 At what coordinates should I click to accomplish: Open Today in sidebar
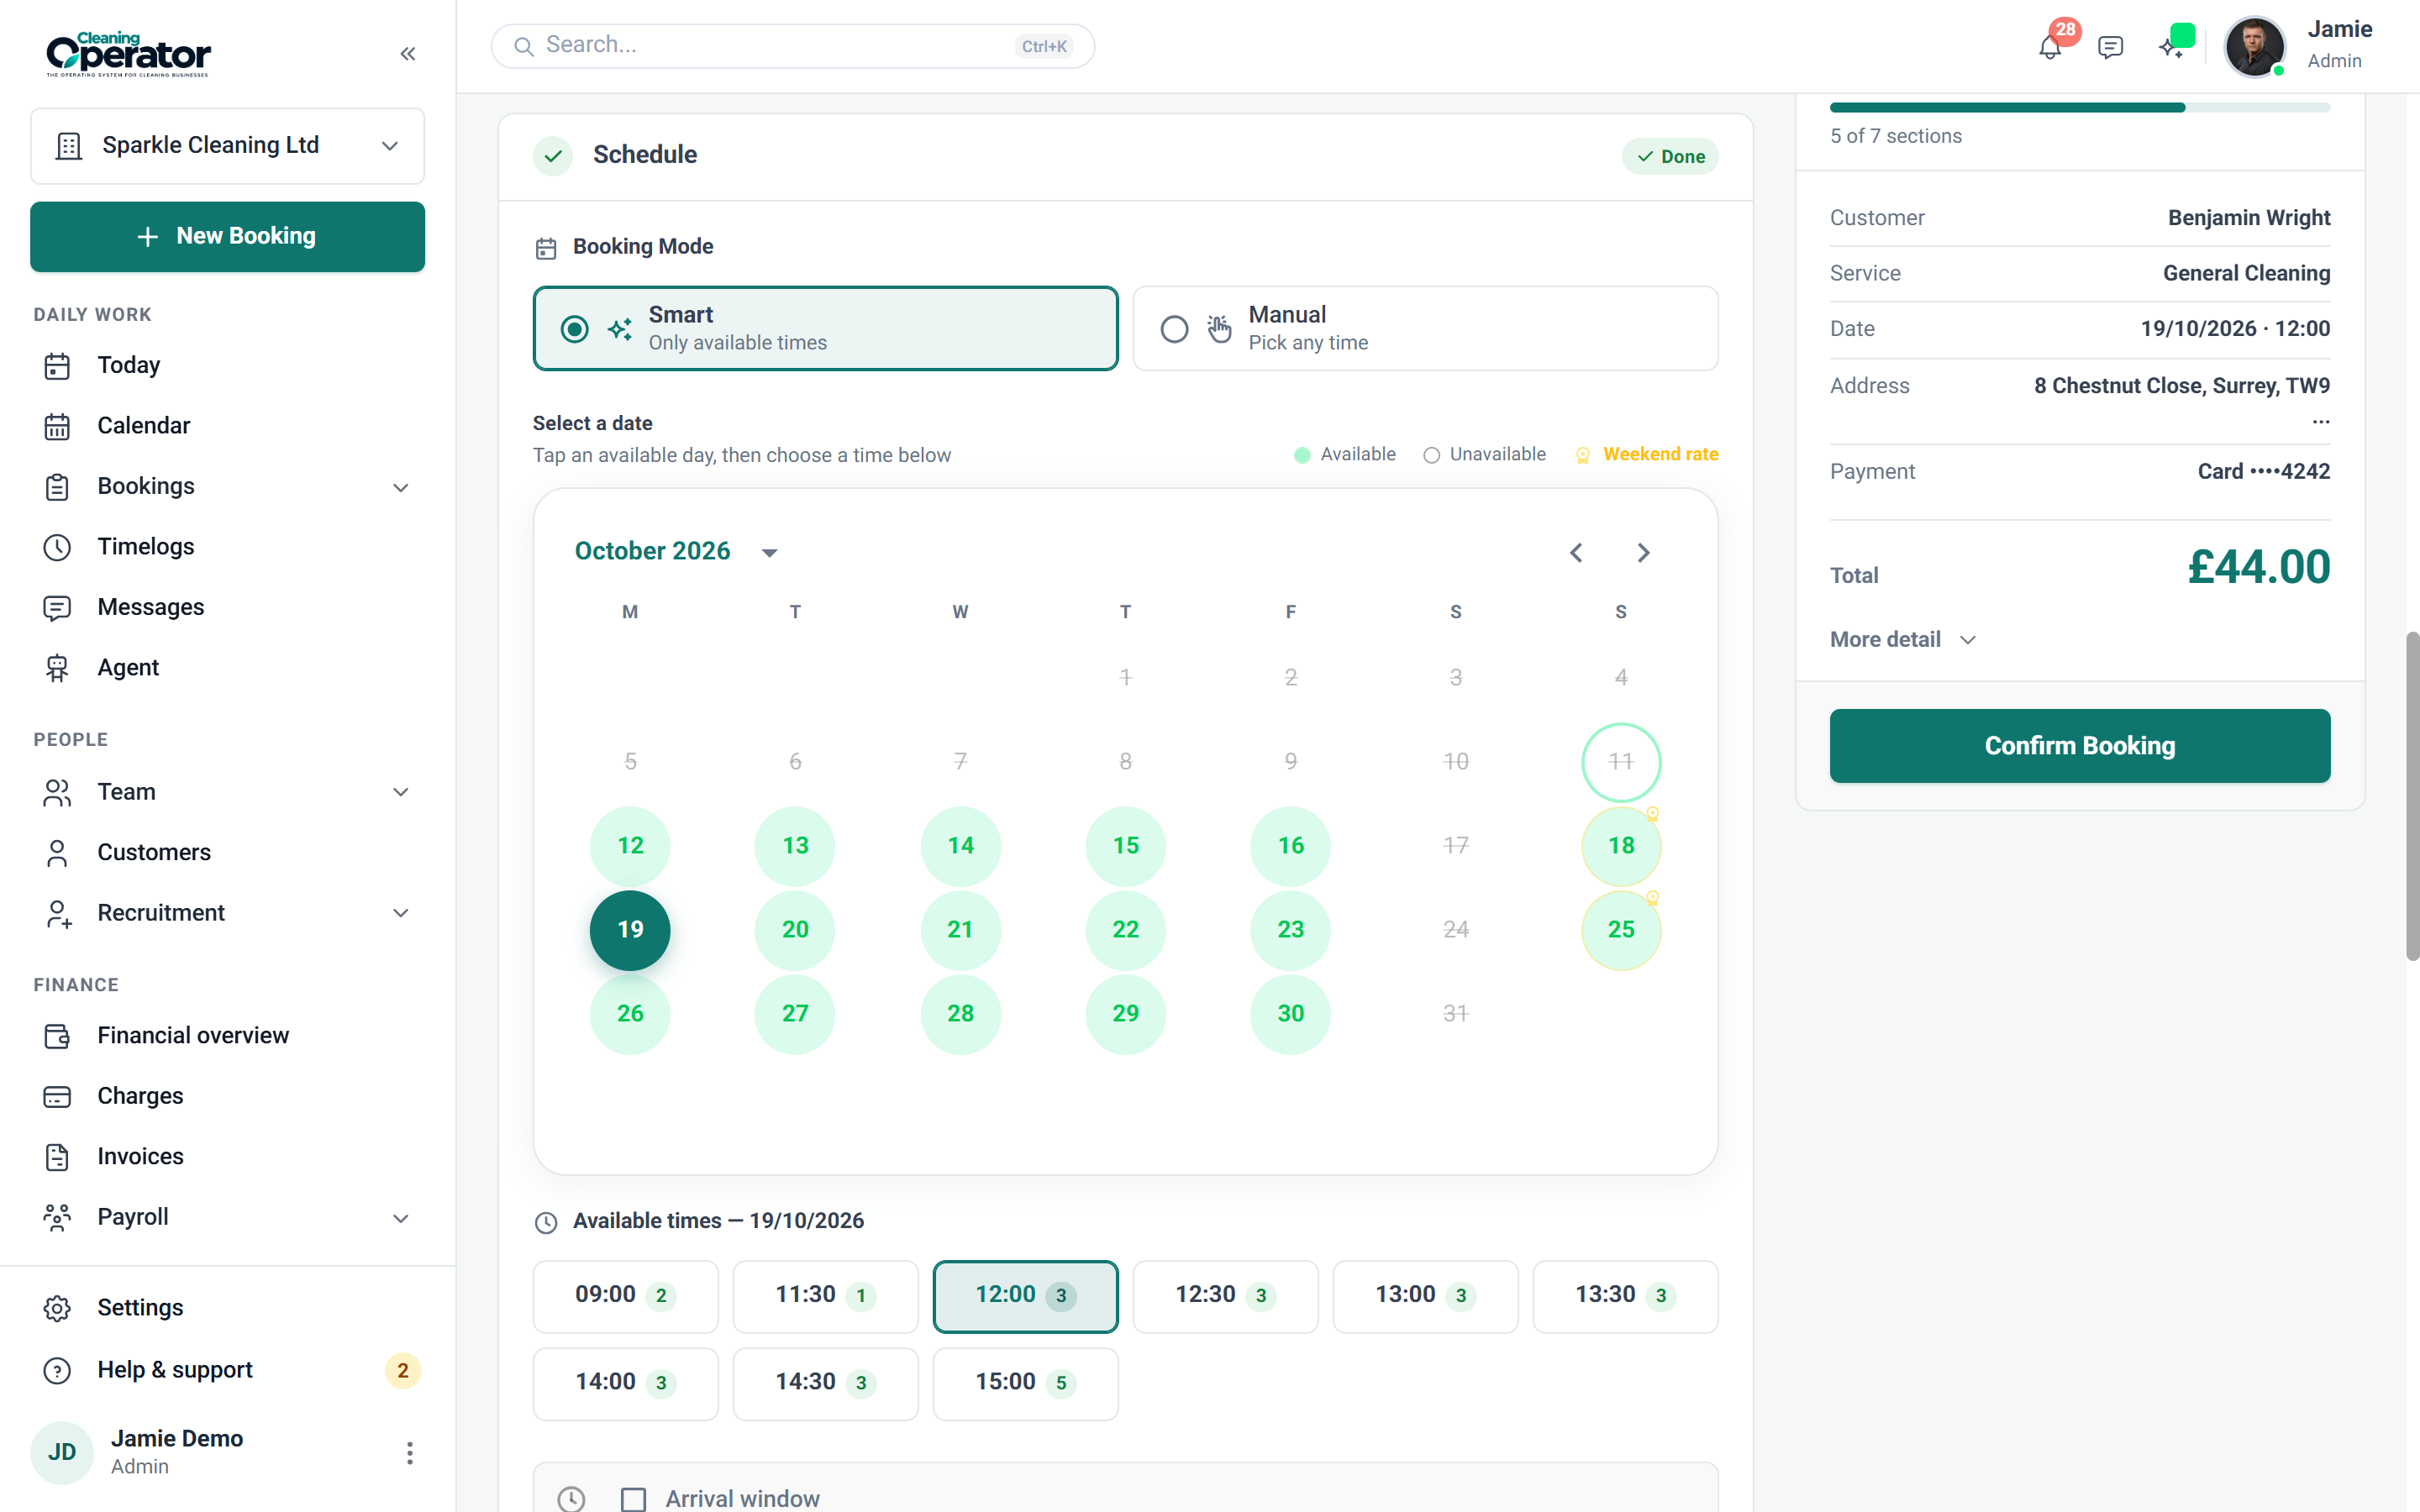click(x=228, y=365)
